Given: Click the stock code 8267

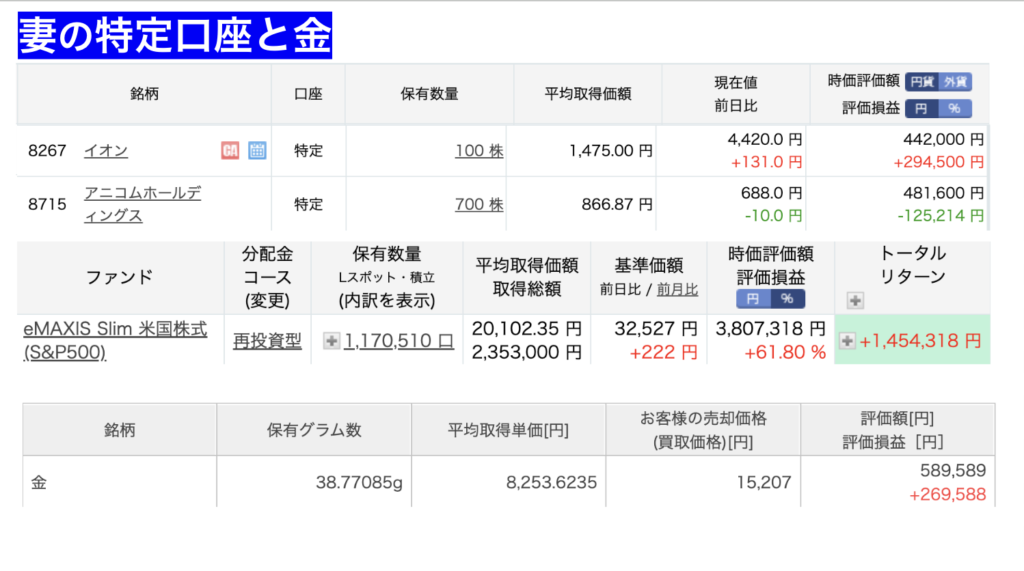Looking at the screenshot, I should (x=47, y=151).
